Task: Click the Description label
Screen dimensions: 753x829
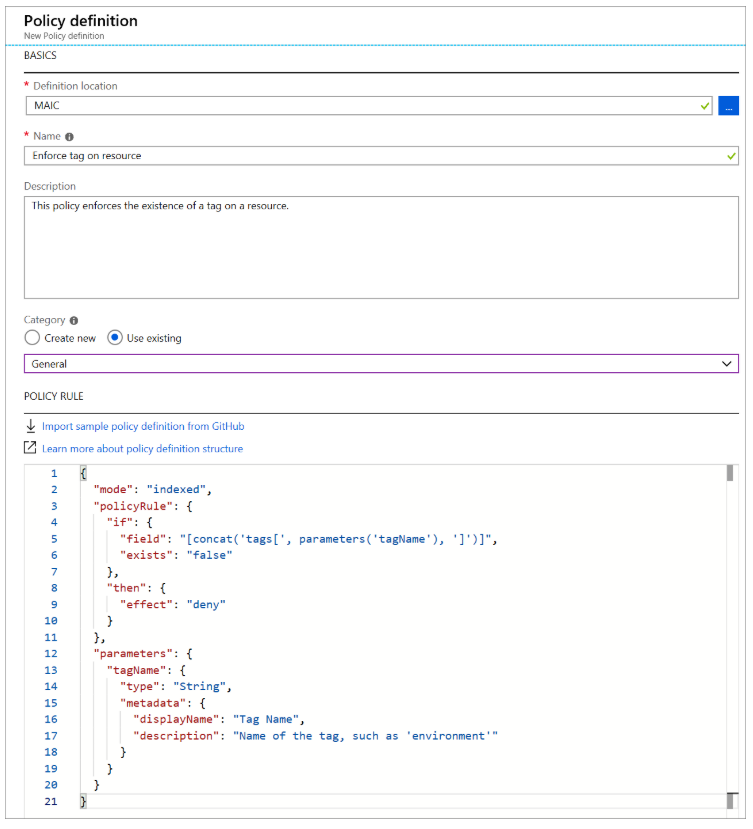Action: [50, 186]
